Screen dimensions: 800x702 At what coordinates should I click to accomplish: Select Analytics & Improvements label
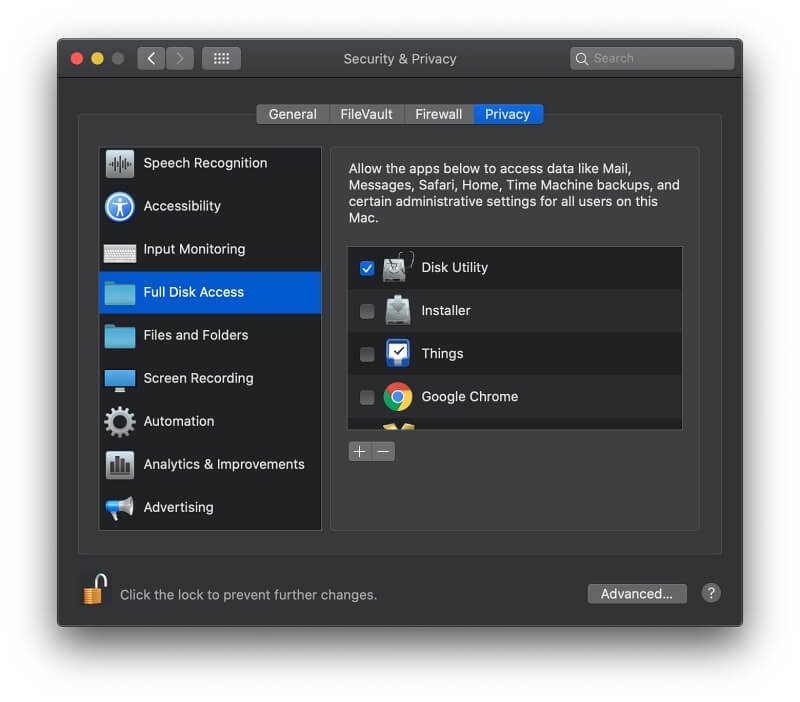[224, 464]
